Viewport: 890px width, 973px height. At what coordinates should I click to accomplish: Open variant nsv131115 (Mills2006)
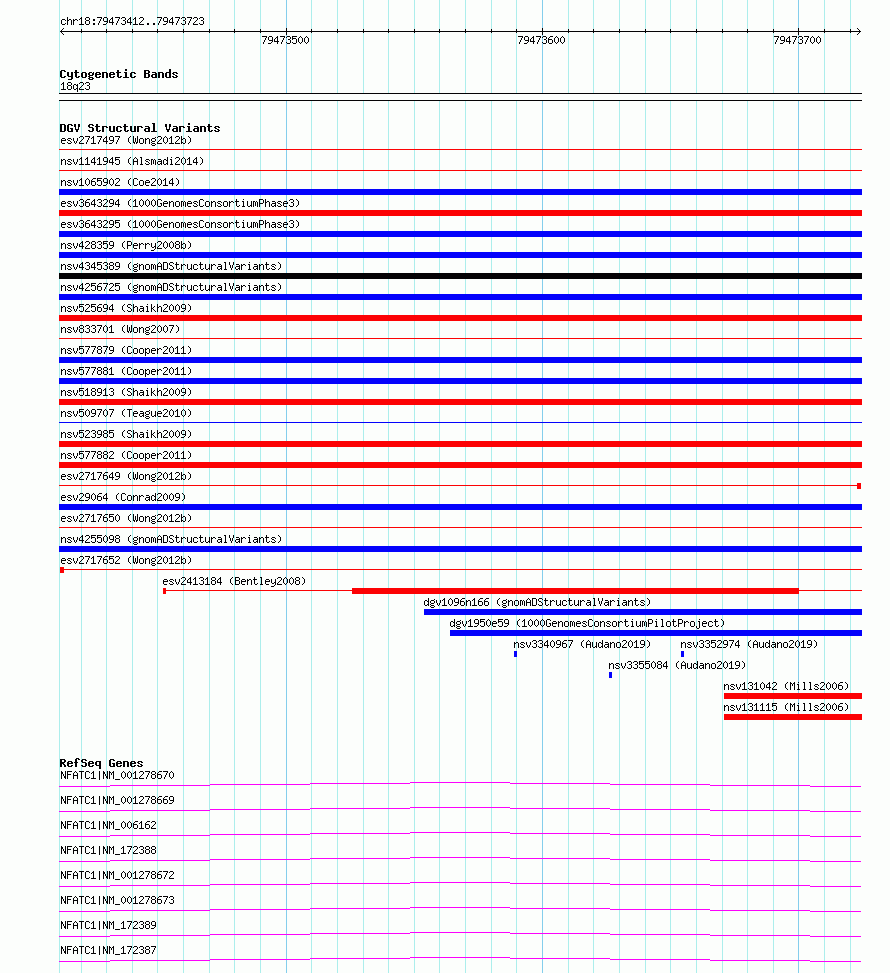[786, 707]
